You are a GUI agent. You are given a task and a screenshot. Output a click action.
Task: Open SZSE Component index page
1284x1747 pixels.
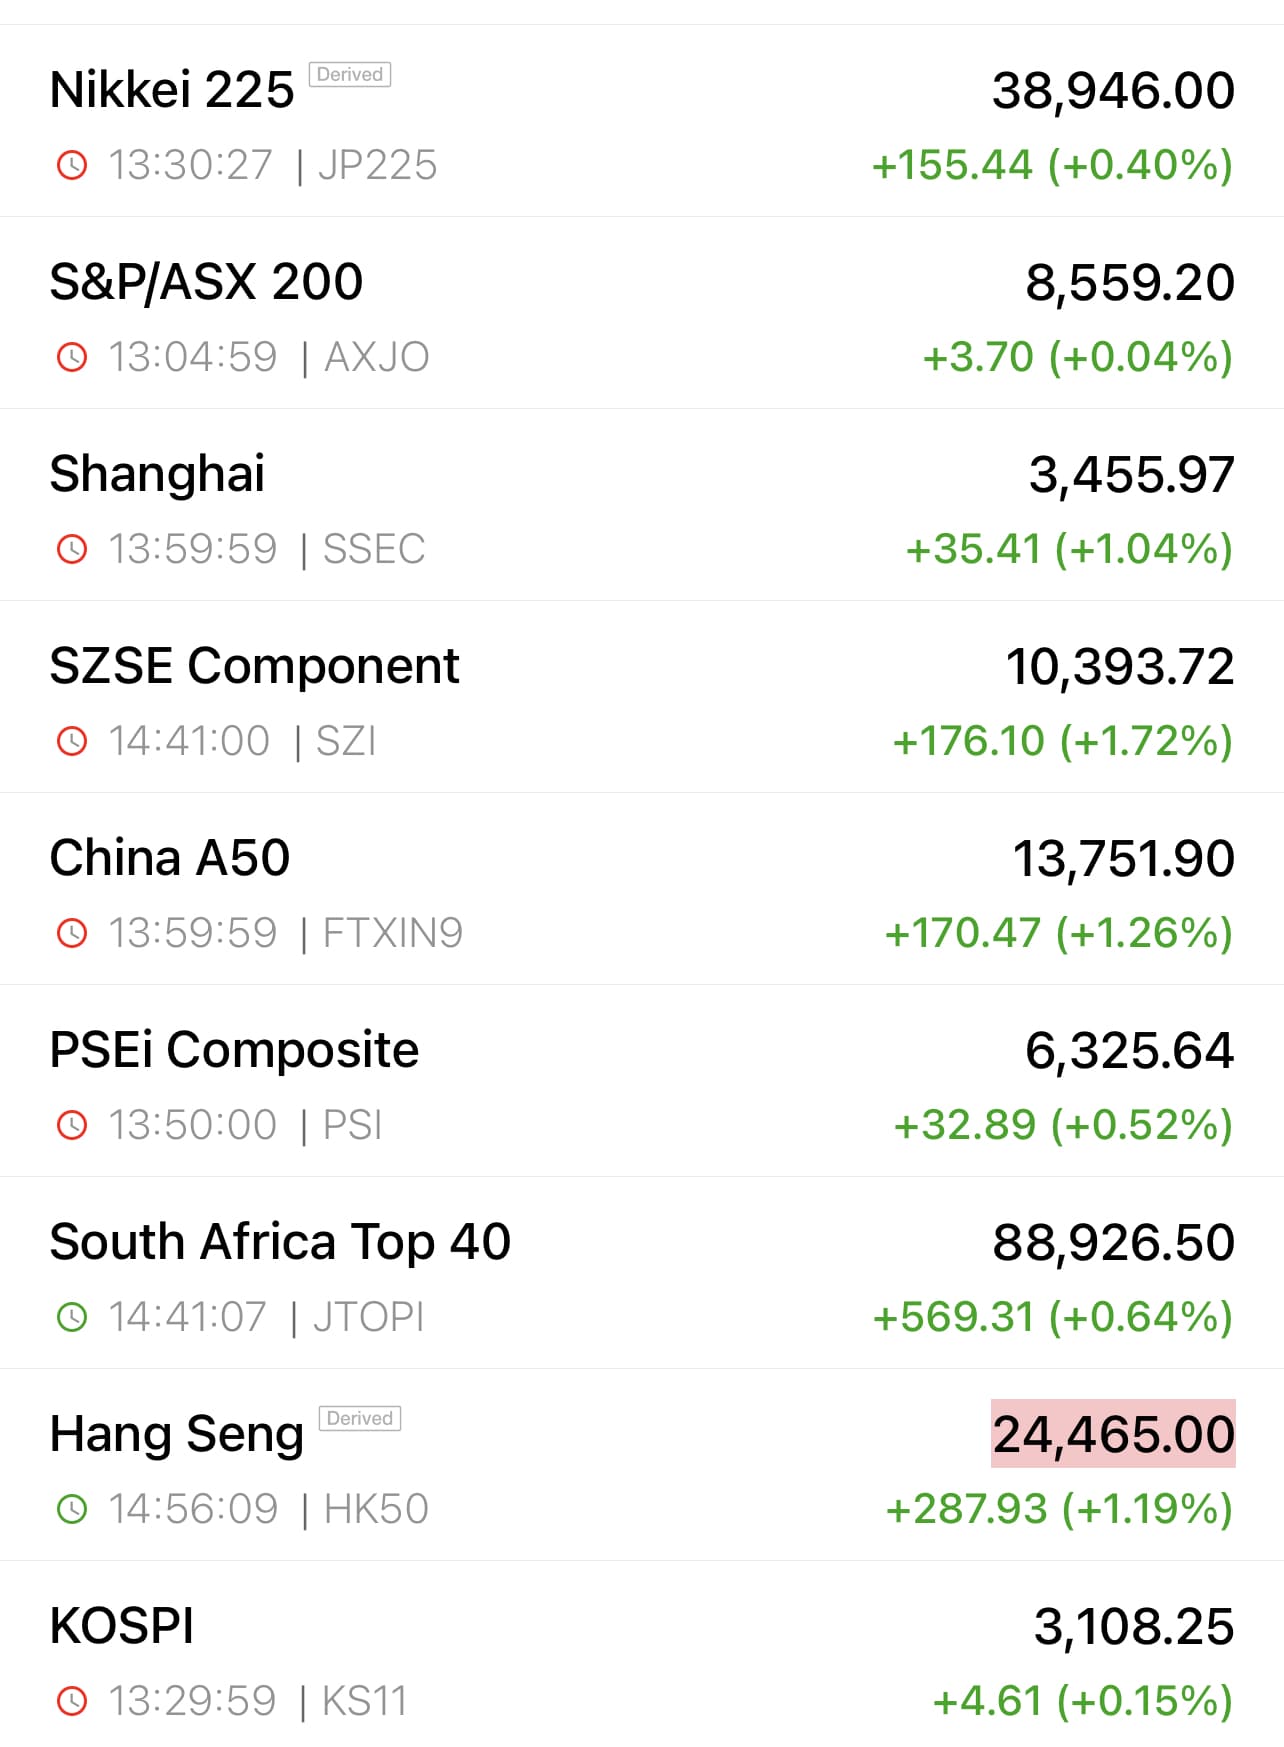click(254, 666)
